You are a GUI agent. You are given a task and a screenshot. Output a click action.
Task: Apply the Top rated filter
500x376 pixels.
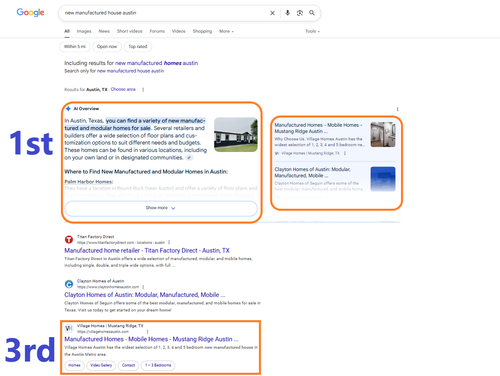138,47
